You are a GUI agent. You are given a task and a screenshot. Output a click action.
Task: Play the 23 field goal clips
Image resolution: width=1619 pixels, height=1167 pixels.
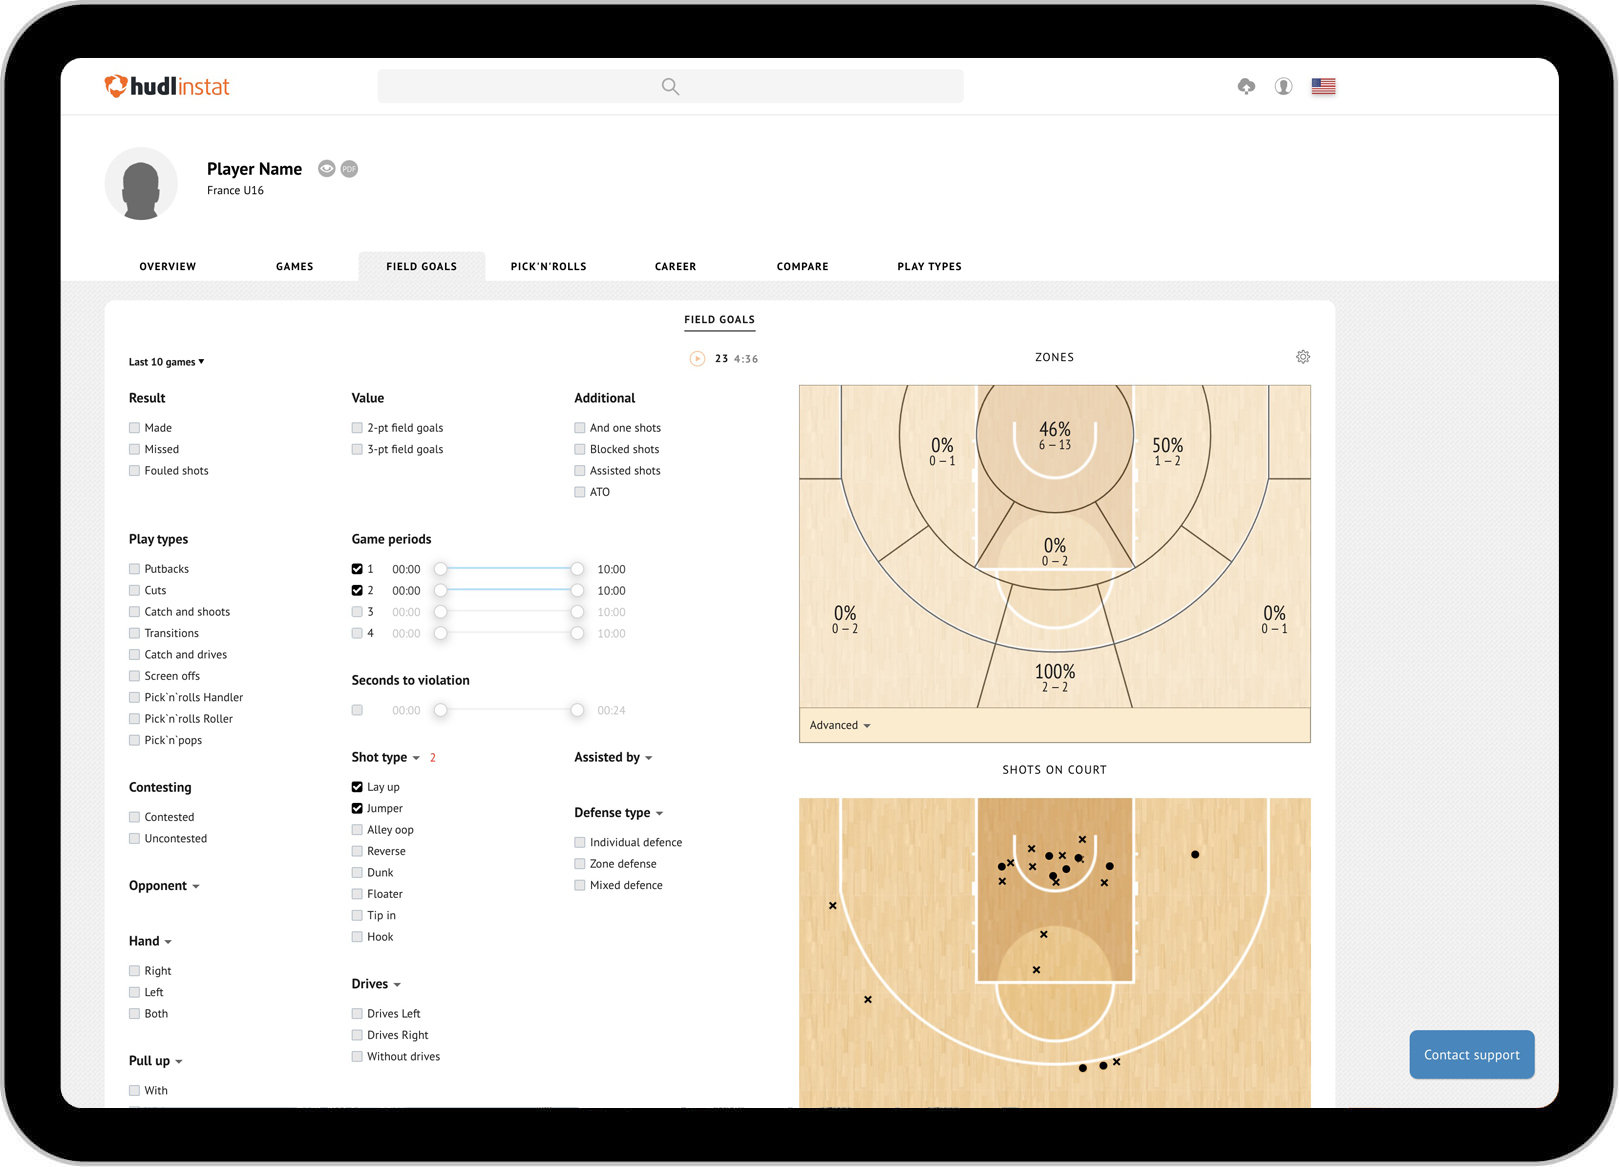695,357
